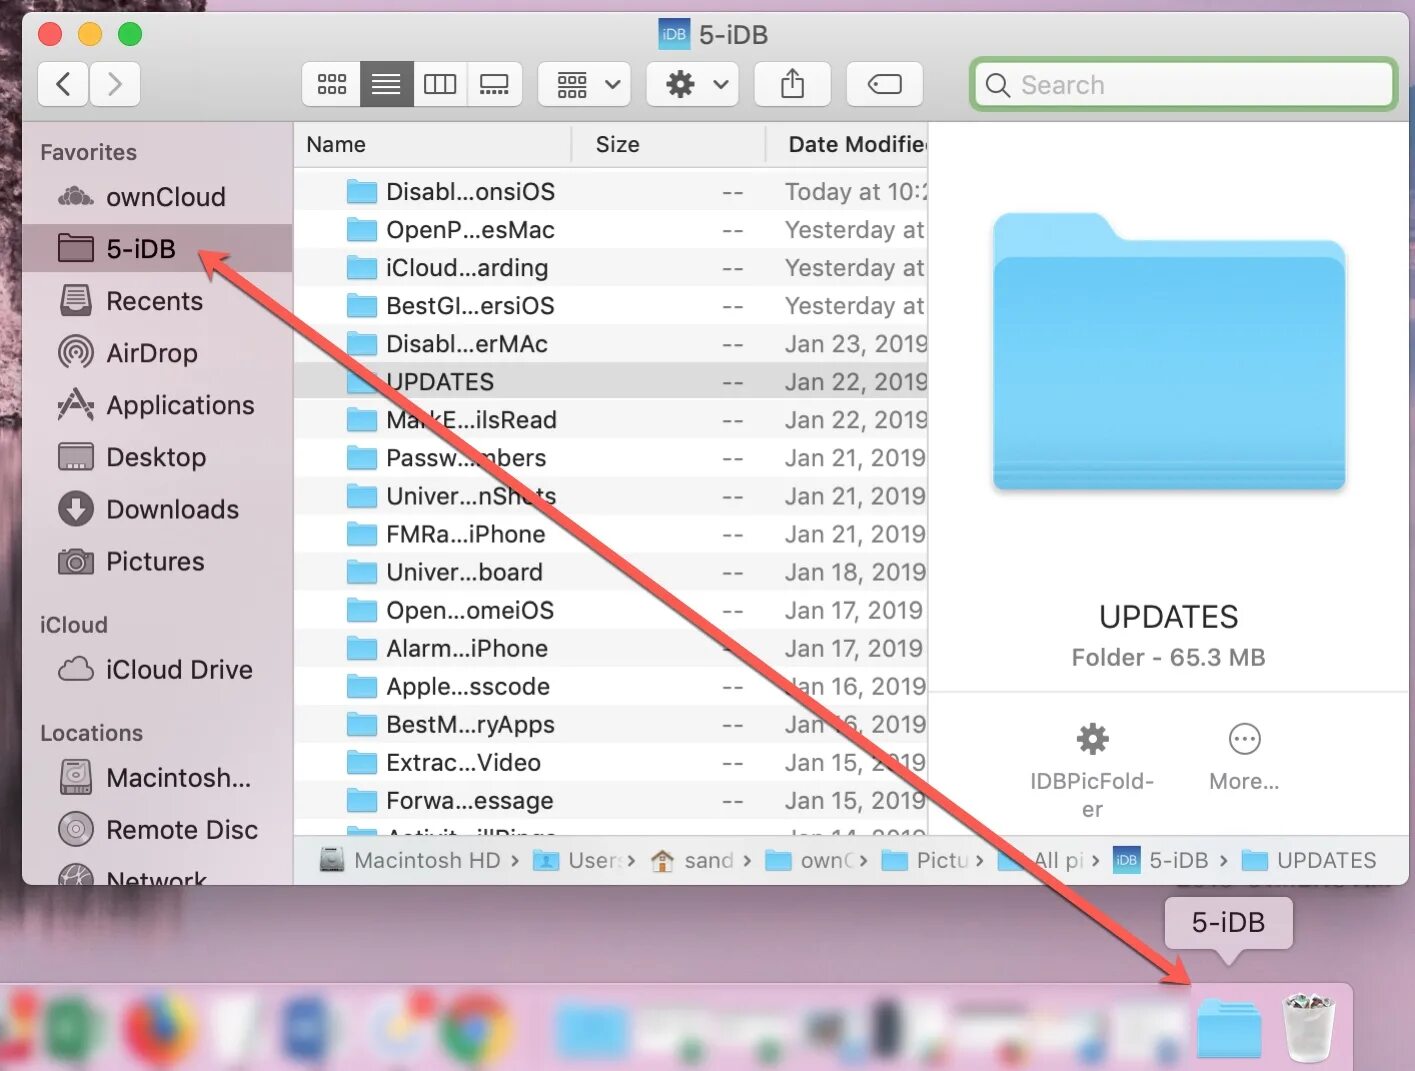Go back with the left chevron button

(x=63, y=84)
